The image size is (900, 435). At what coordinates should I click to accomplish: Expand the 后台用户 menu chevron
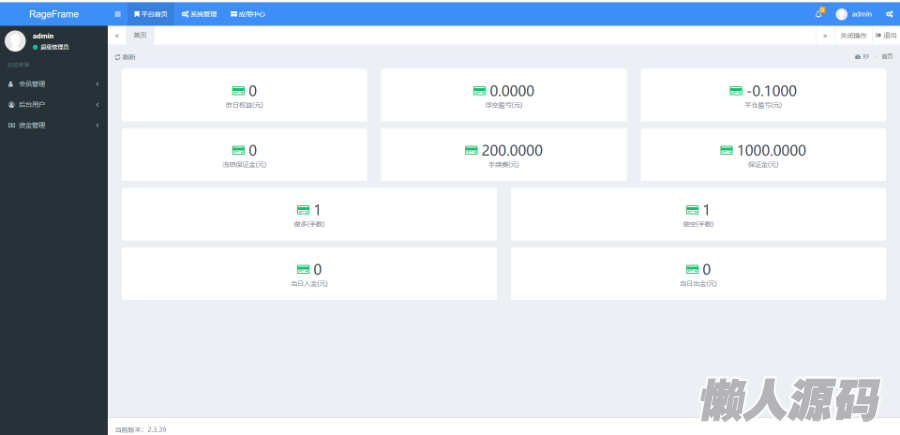click(x=97, y=104)
